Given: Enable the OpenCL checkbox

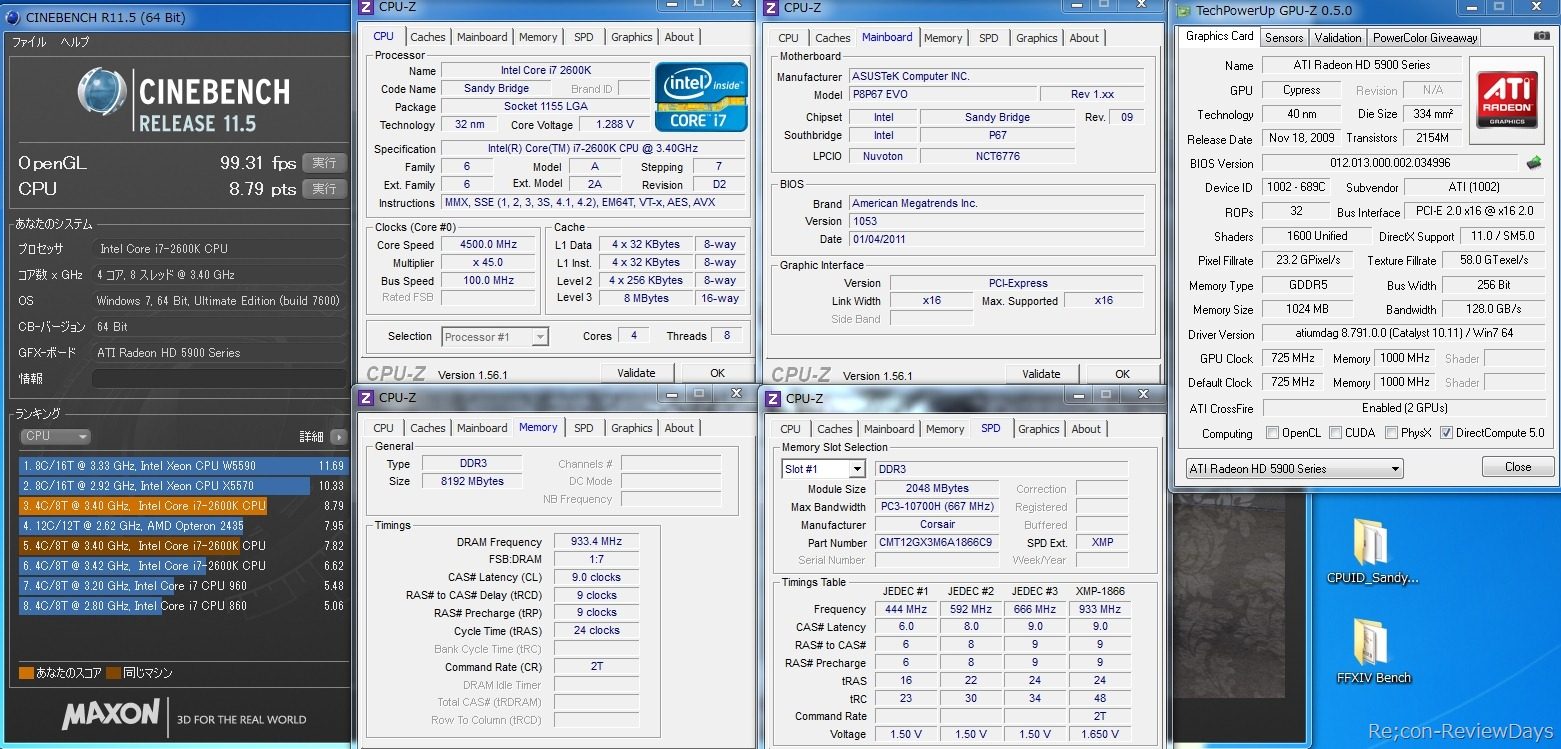Looking at the screenshot, I should click(1272, 433).
